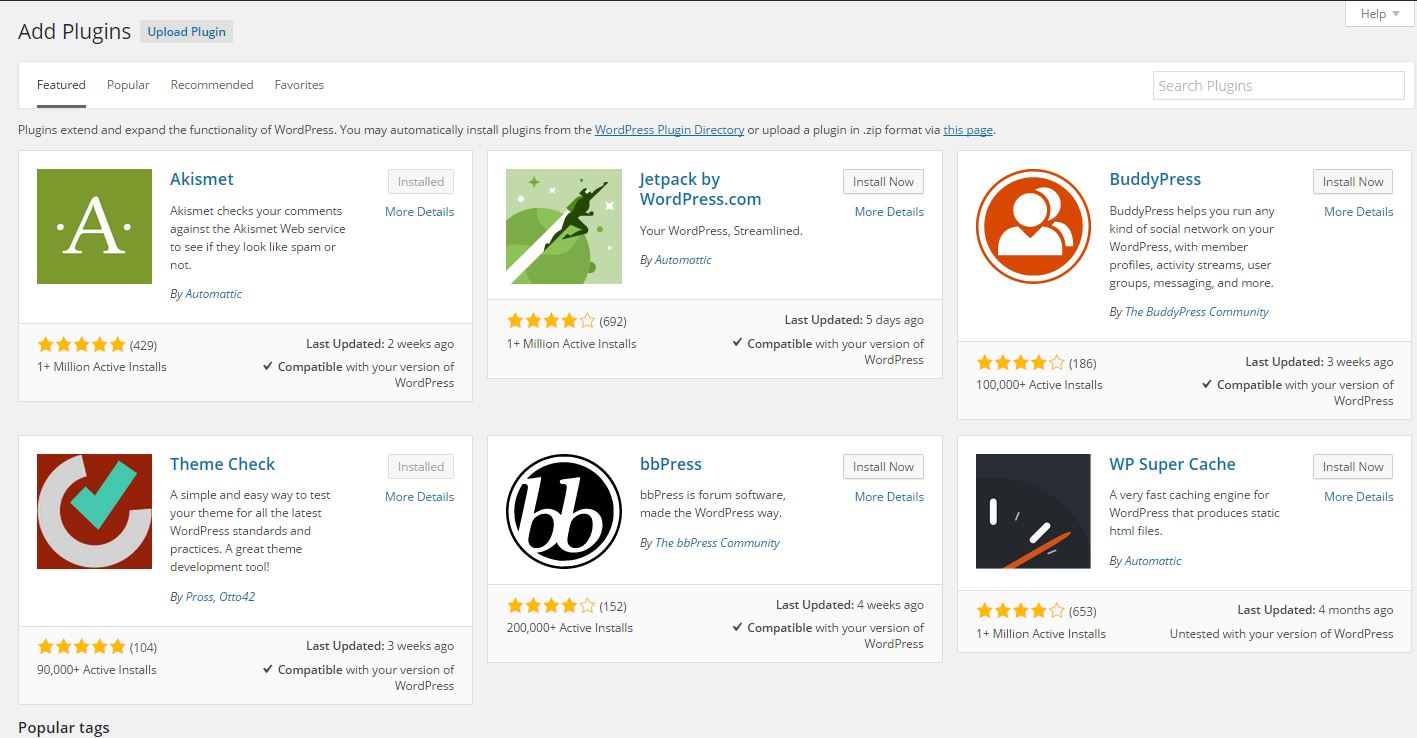Install Jetpack with Install Now button
The width and height of the screenshot is (1417, 738).
coord(883,182)
